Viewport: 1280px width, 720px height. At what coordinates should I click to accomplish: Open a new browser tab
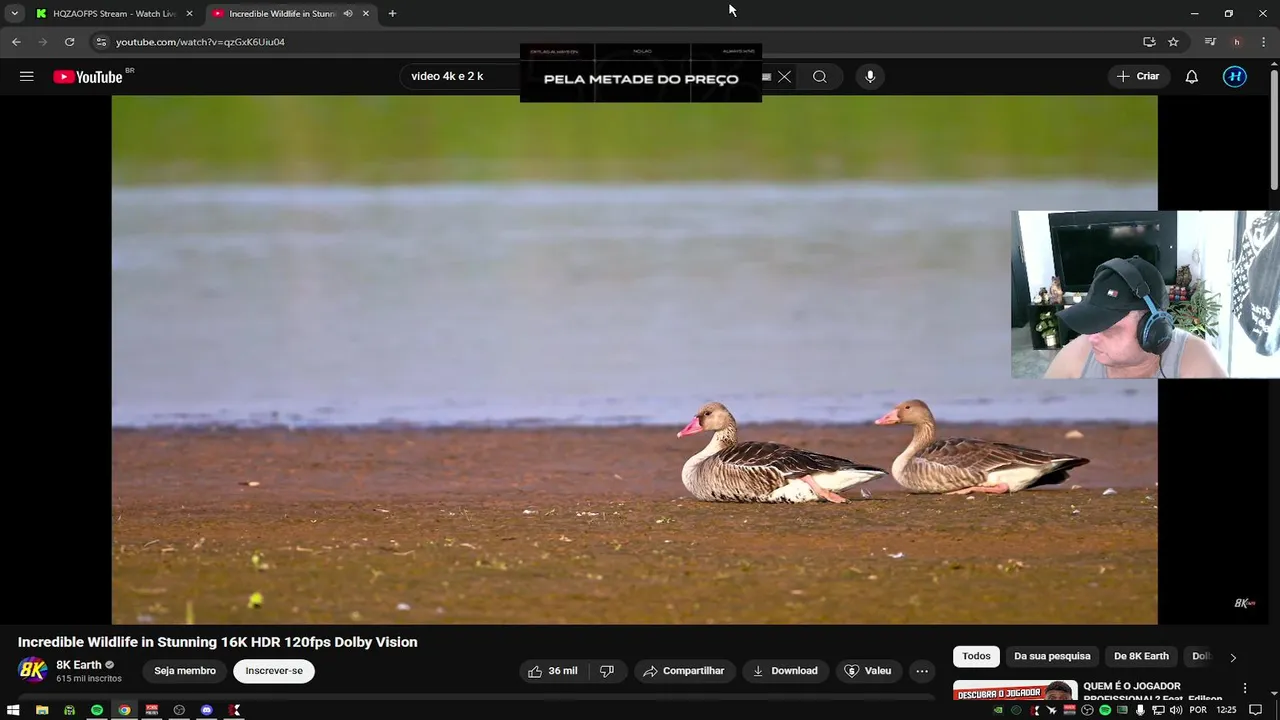(392, 14)
